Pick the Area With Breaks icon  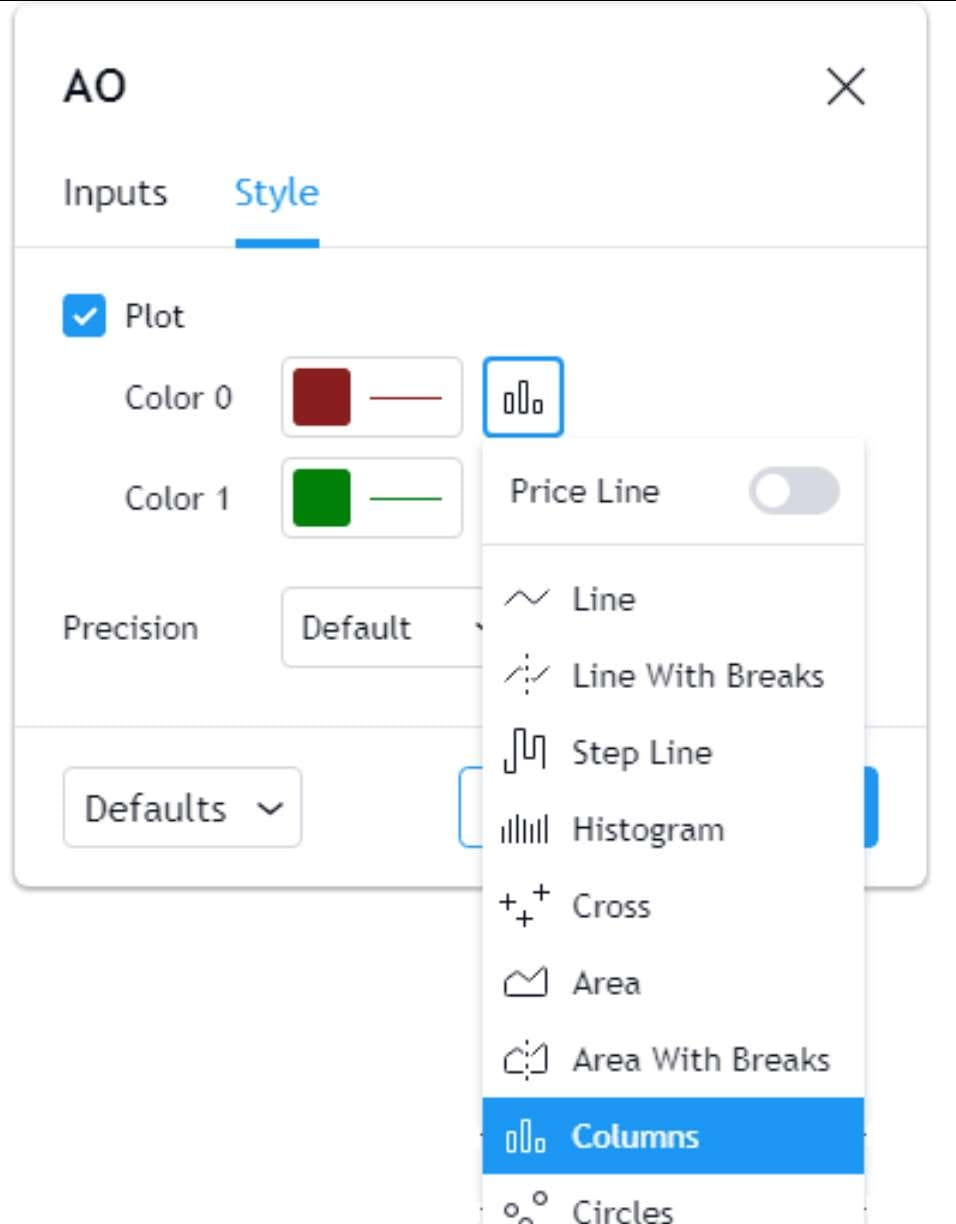[x=525, y=1060]
